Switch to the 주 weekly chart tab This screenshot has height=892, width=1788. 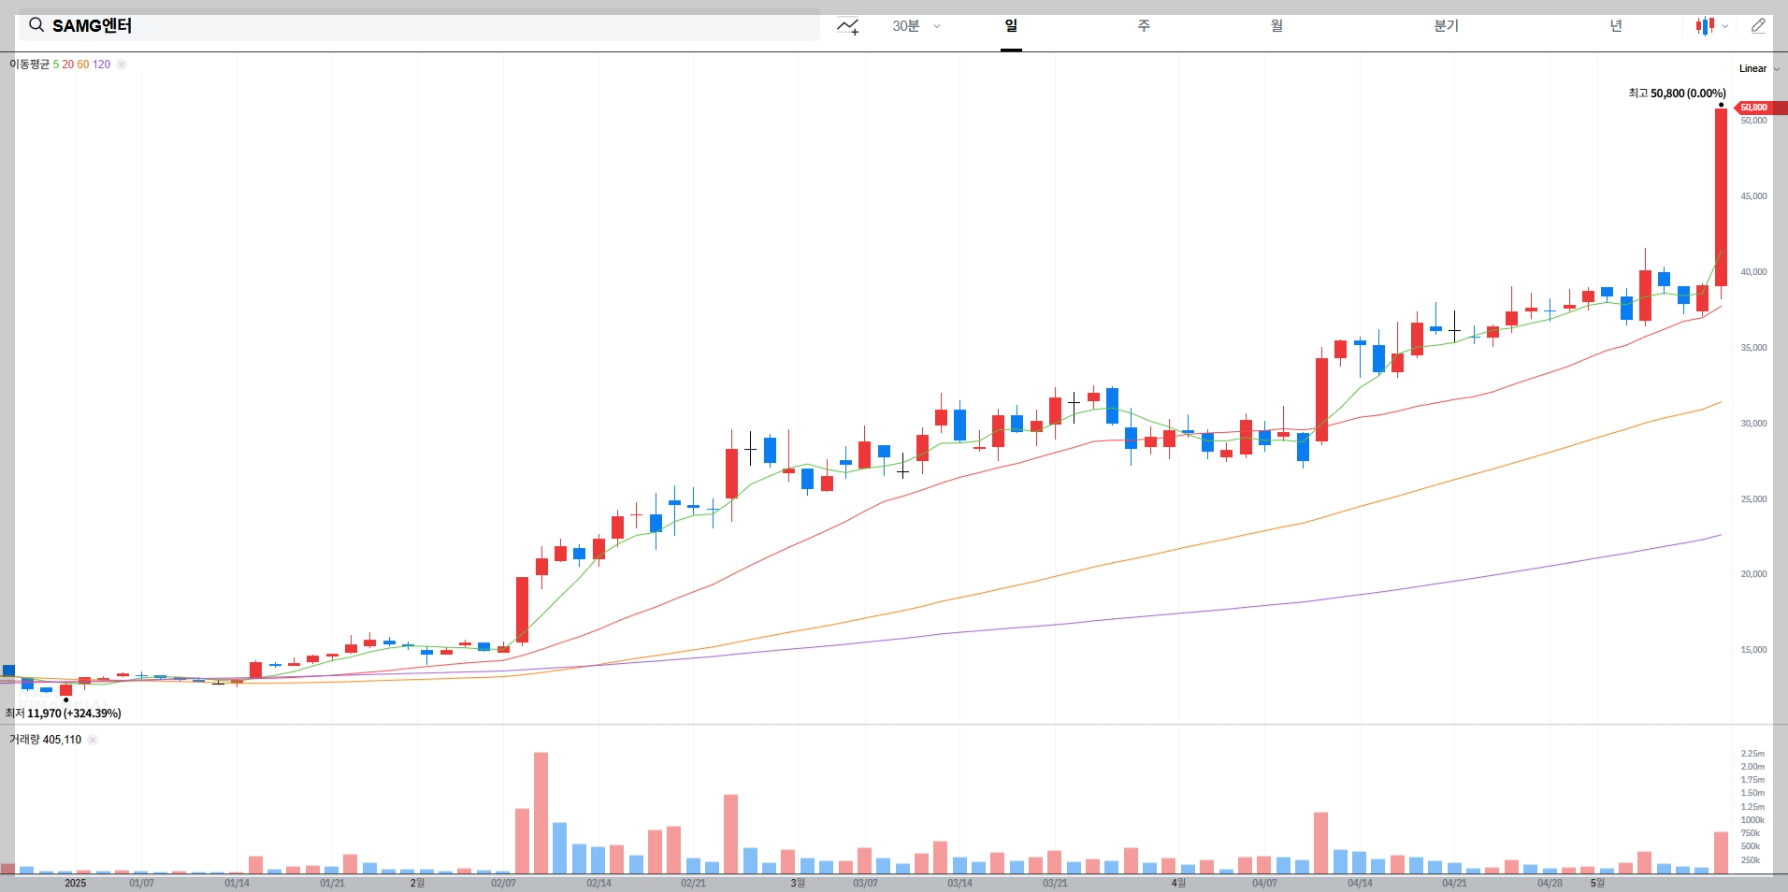(x=1144, y=26)
